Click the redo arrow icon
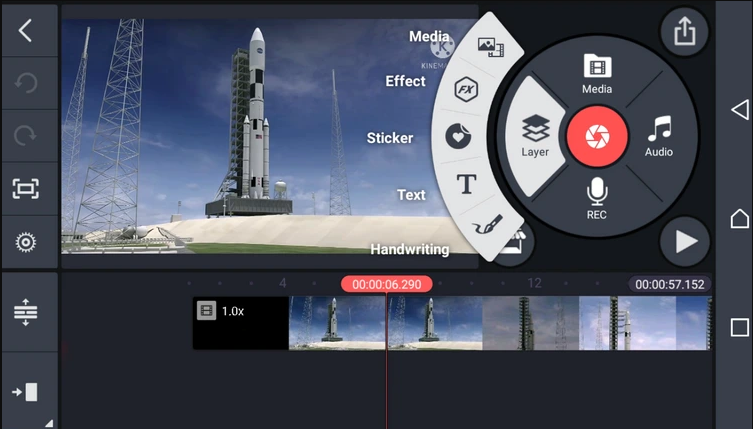The width and height of the screenshot is (753, 429). 26,136
